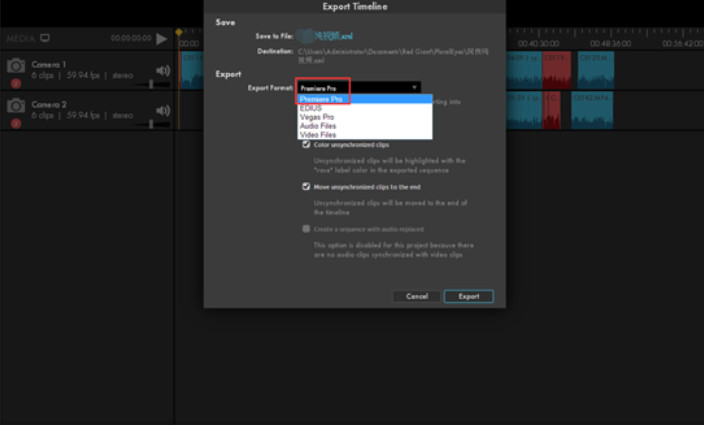Image resolution: width=704 pixels, height=425 pixels.
Task: Choose Audio Files from the format list
Action: [365, 126]
